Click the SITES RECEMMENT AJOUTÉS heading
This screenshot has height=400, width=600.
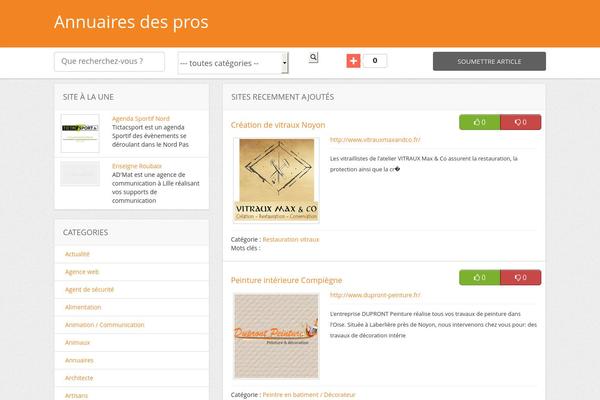(x=282, y=97)
